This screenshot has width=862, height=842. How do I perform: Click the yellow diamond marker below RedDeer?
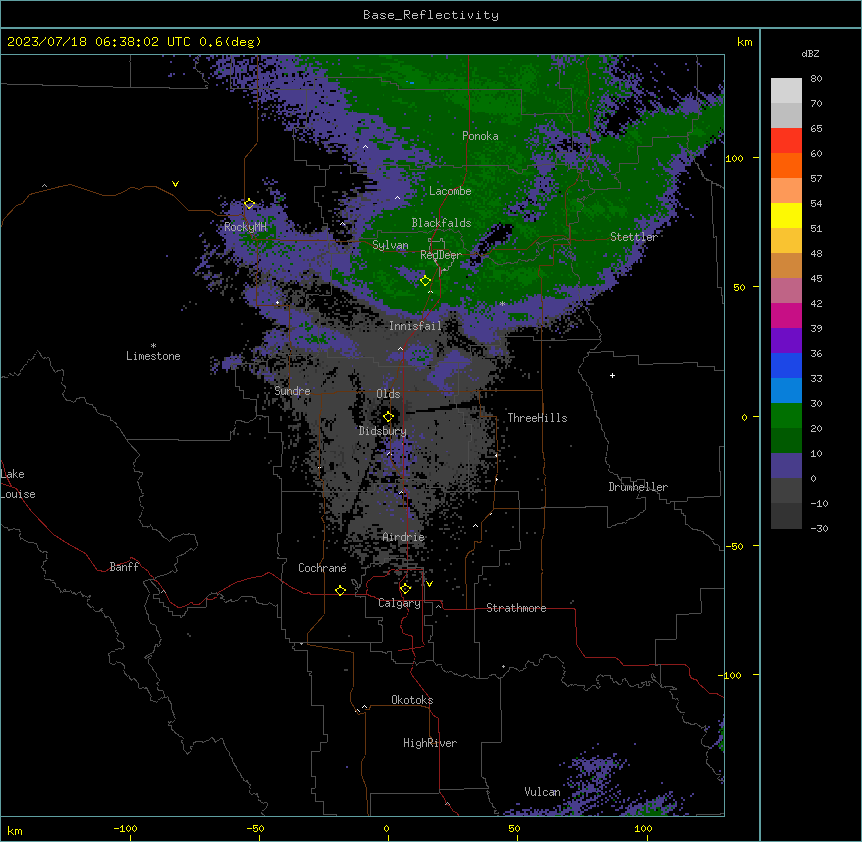426,281
